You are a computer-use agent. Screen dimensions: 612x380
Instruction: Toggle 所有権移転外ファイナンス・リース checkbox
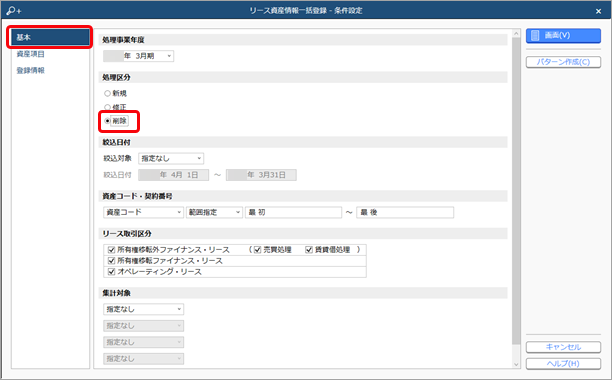111,250
